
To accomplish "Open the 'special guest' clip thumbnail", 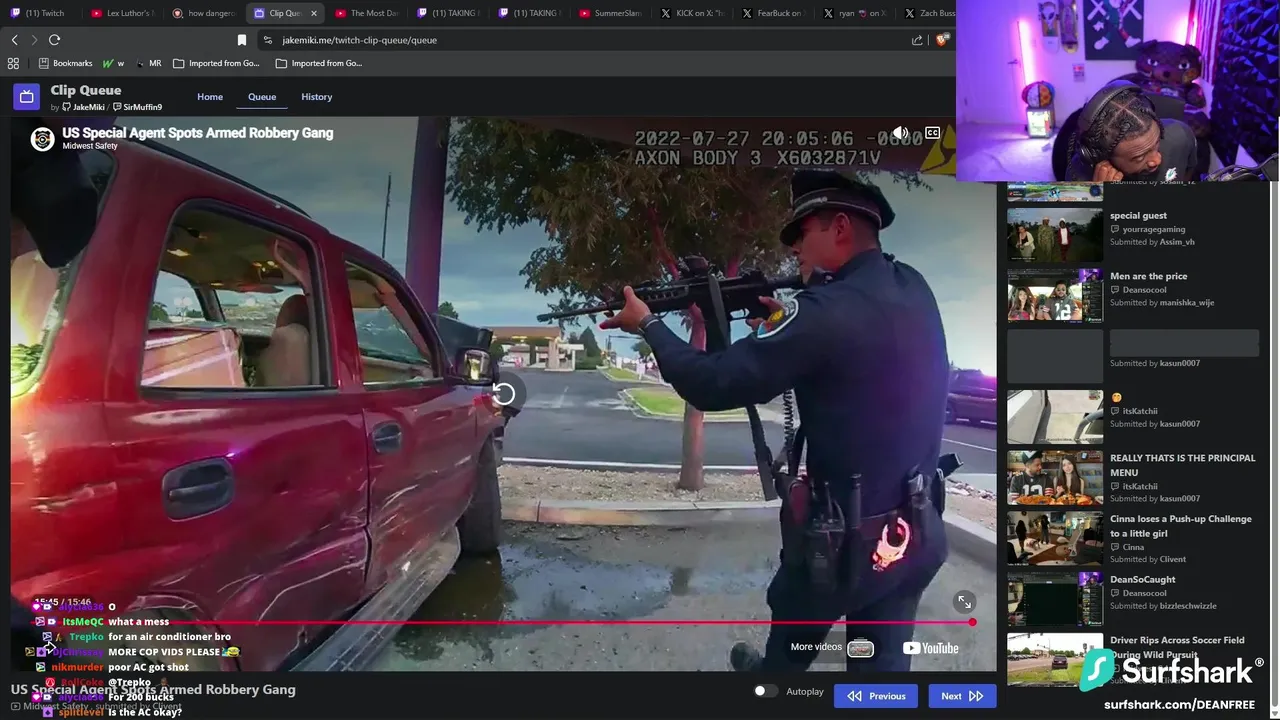I will tap(1055, 234).
